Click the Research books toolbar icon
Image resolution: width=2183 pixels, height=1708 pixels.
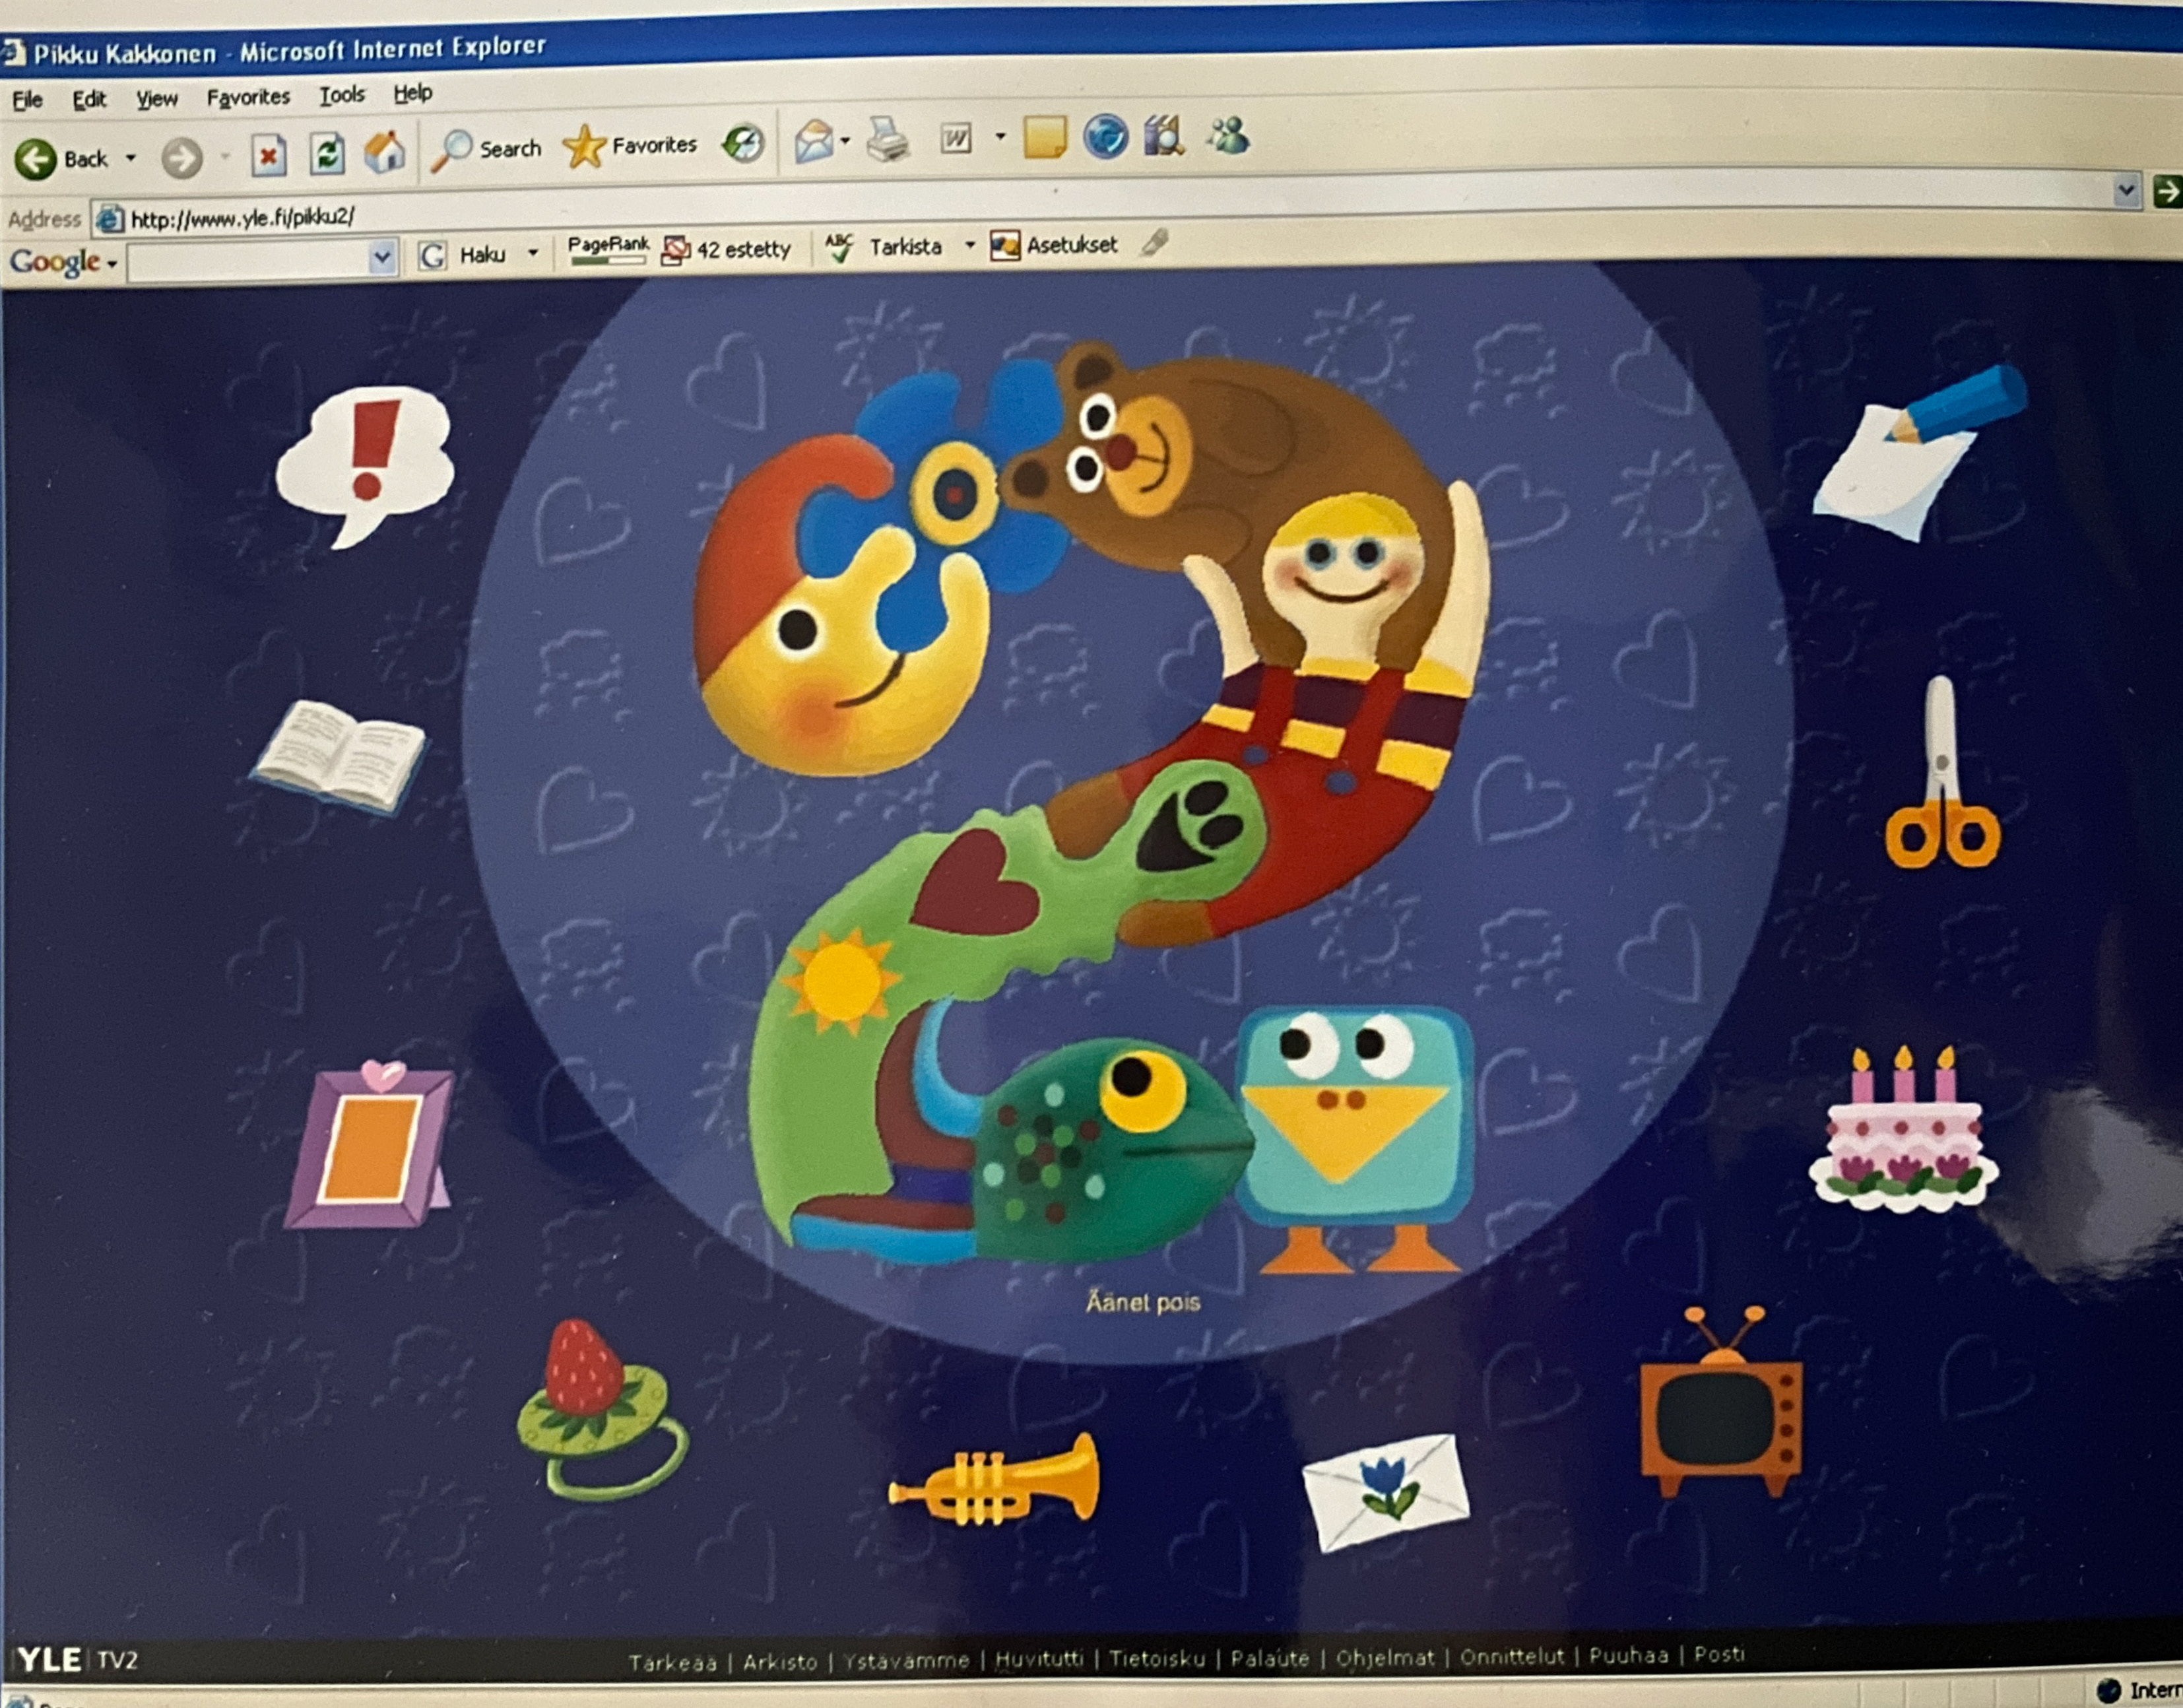coord(1164,135)
